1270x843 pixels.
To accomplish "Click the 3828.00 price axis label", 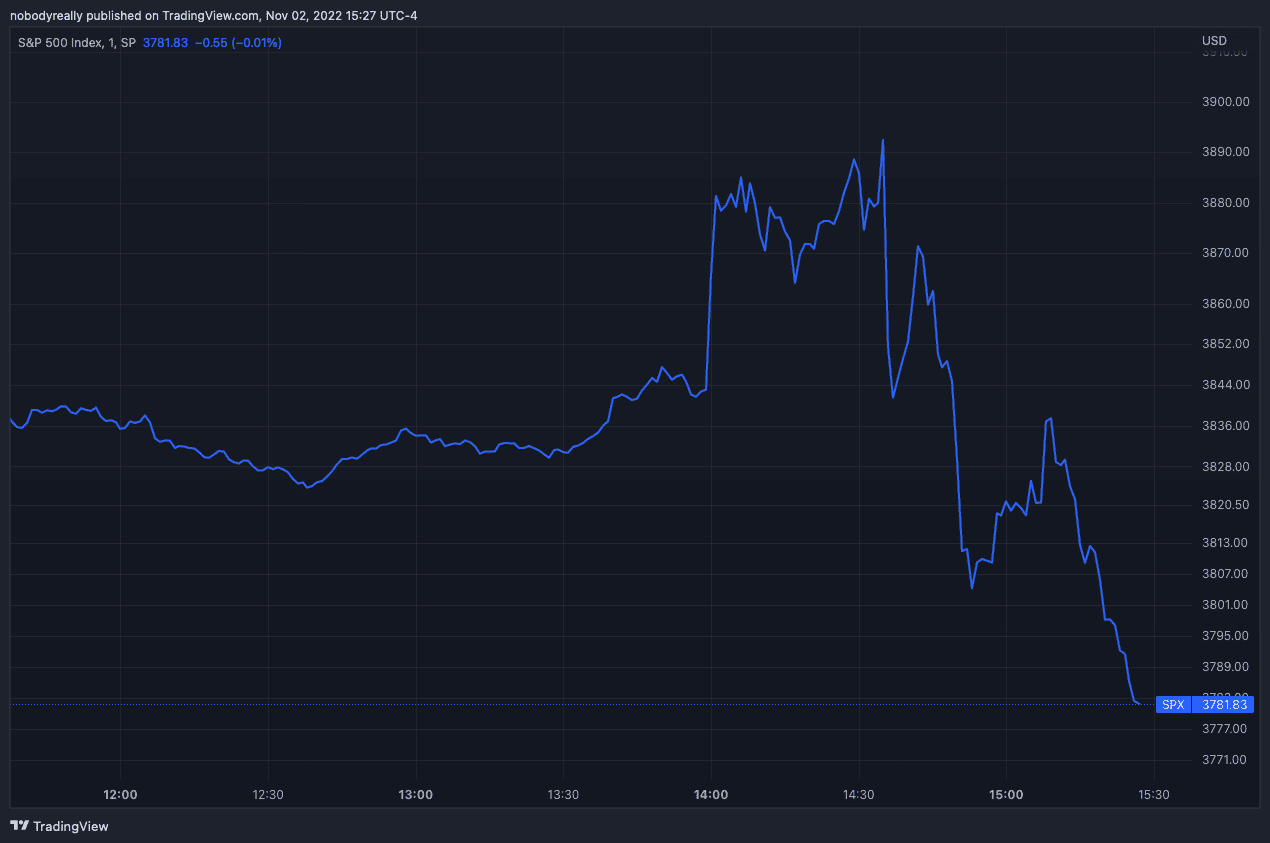I will 1225,467.
